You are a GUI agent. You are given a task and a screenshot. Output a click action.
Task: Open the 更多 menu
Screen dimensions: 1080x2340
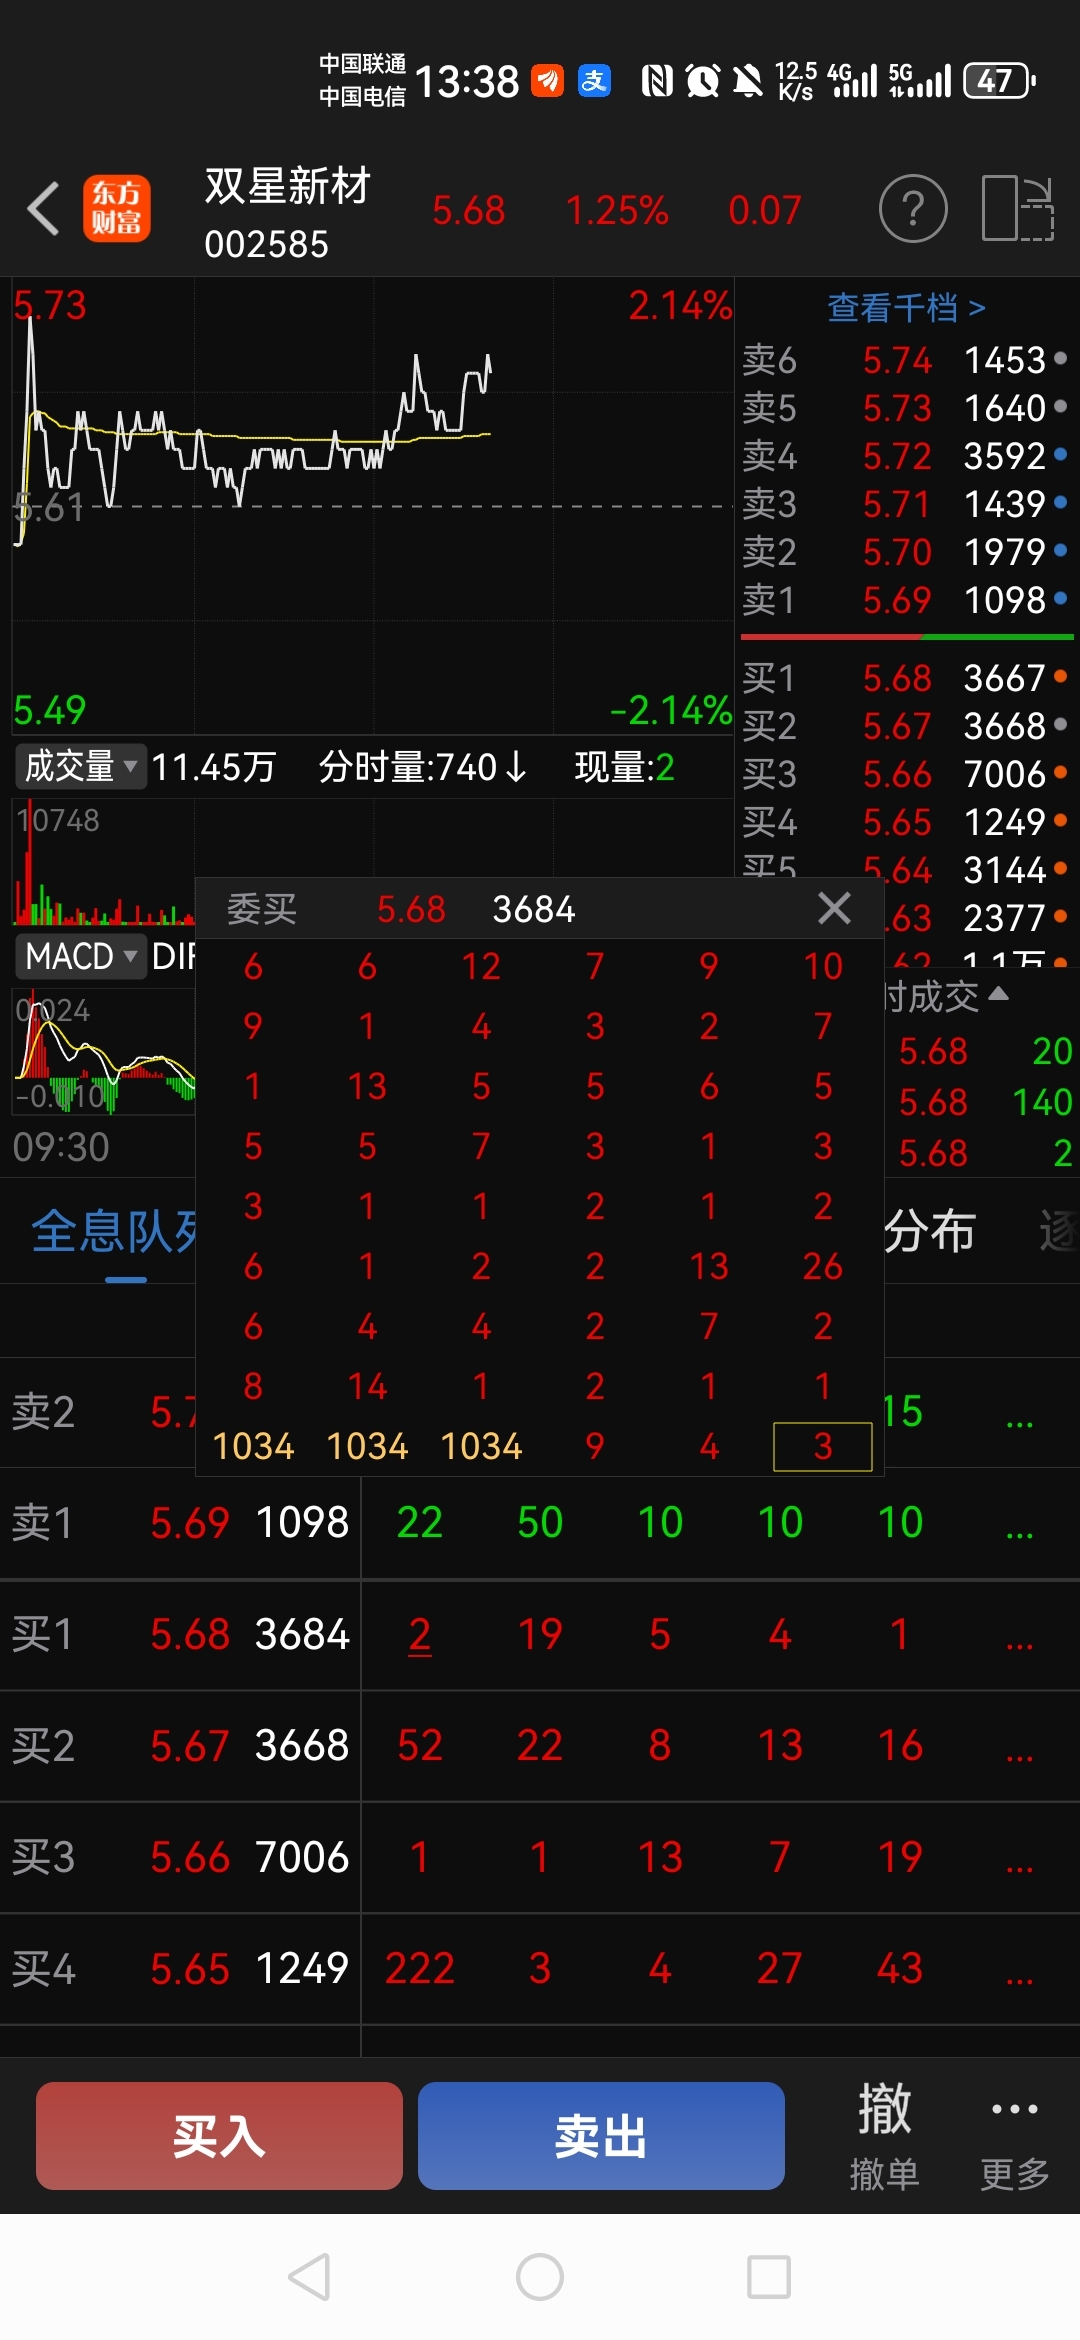pos(1015,2136)
